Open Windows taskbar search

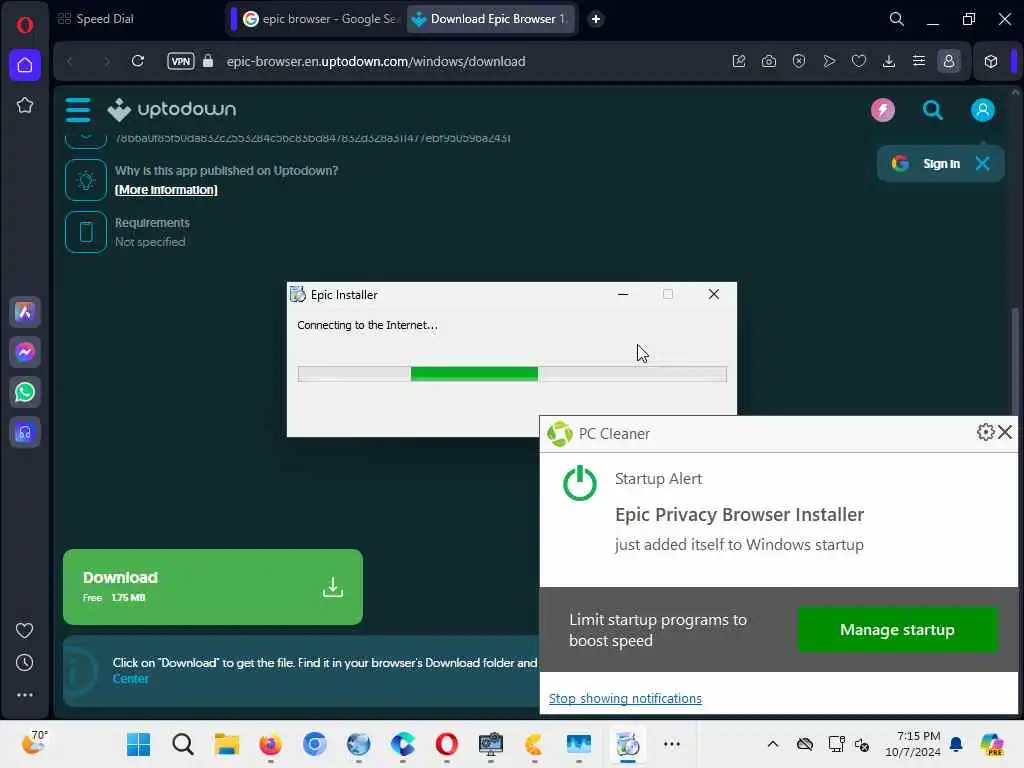pyautogui.click(x=182, y=744)
